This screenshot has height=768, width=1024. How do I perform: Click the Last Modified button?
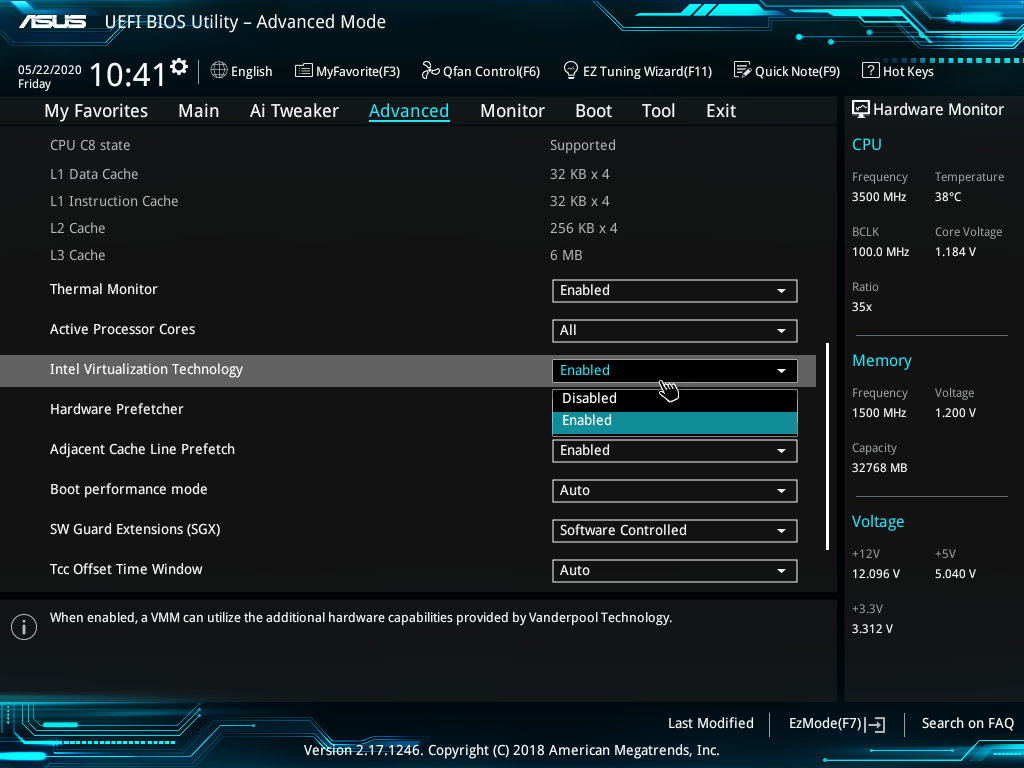click(x=710, y=724)
